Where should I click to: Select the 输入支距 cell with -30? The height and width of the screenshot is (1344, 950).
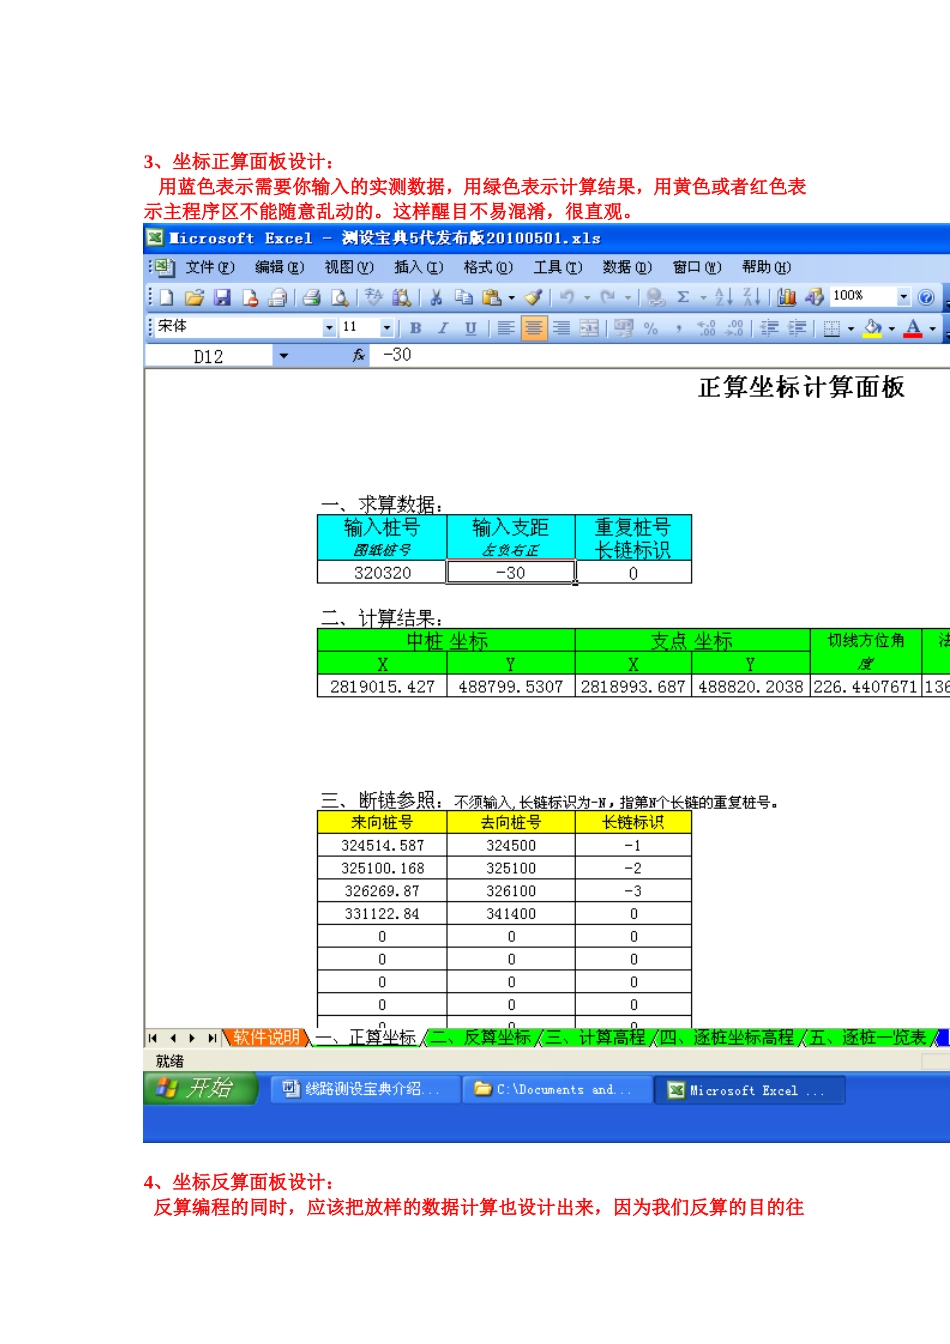pyautogui.click(x=511, y=573)
